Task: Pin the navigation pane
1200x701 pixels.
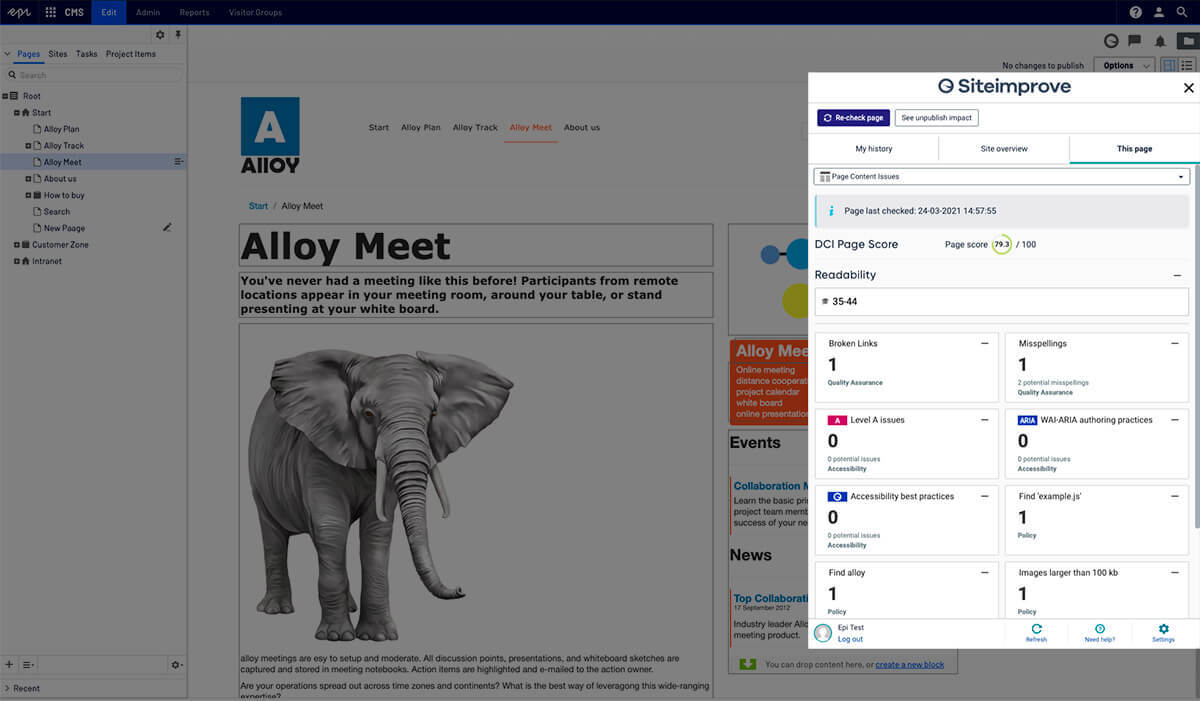Action: [x=178, y=35]
